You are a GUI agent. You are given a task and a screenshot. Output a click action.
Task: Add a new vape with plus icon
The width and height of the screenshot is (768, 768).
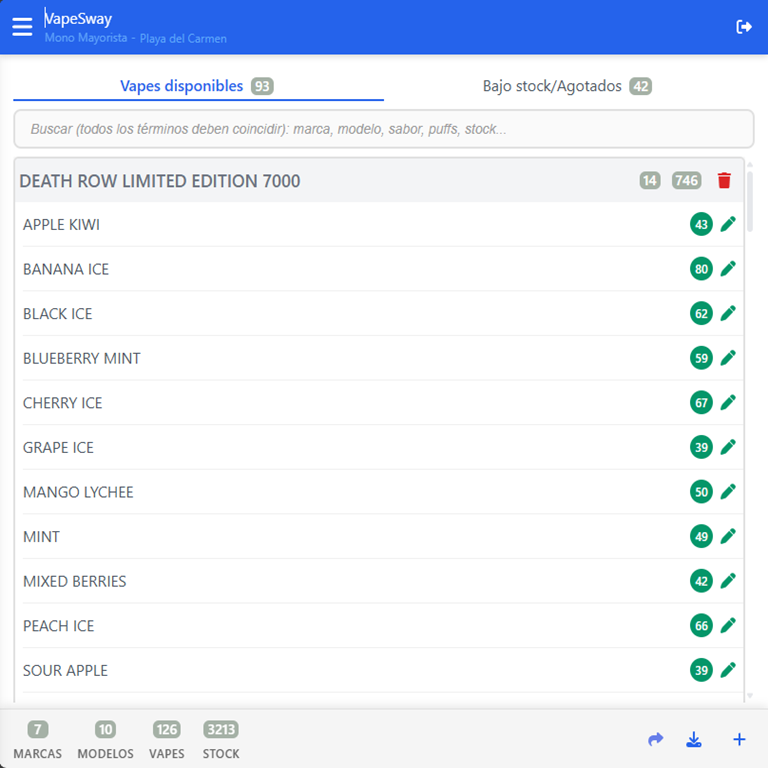[739, 740]
